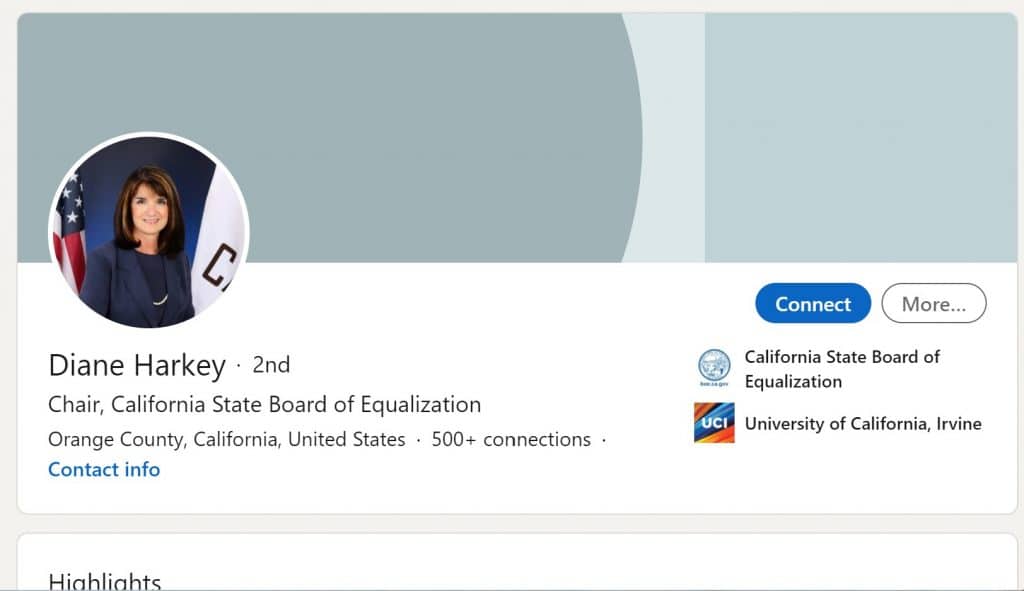Click the Diane Harkey name heading

(137, 365)
